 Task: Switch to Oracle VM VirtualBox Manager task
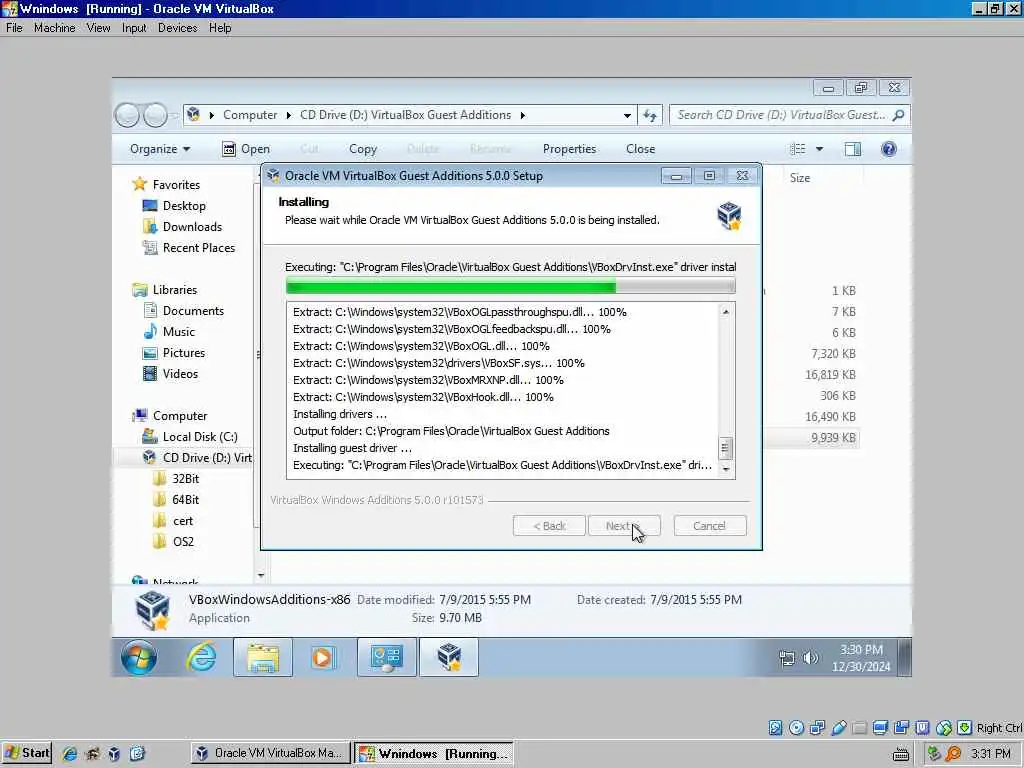[x=270, y=753]
